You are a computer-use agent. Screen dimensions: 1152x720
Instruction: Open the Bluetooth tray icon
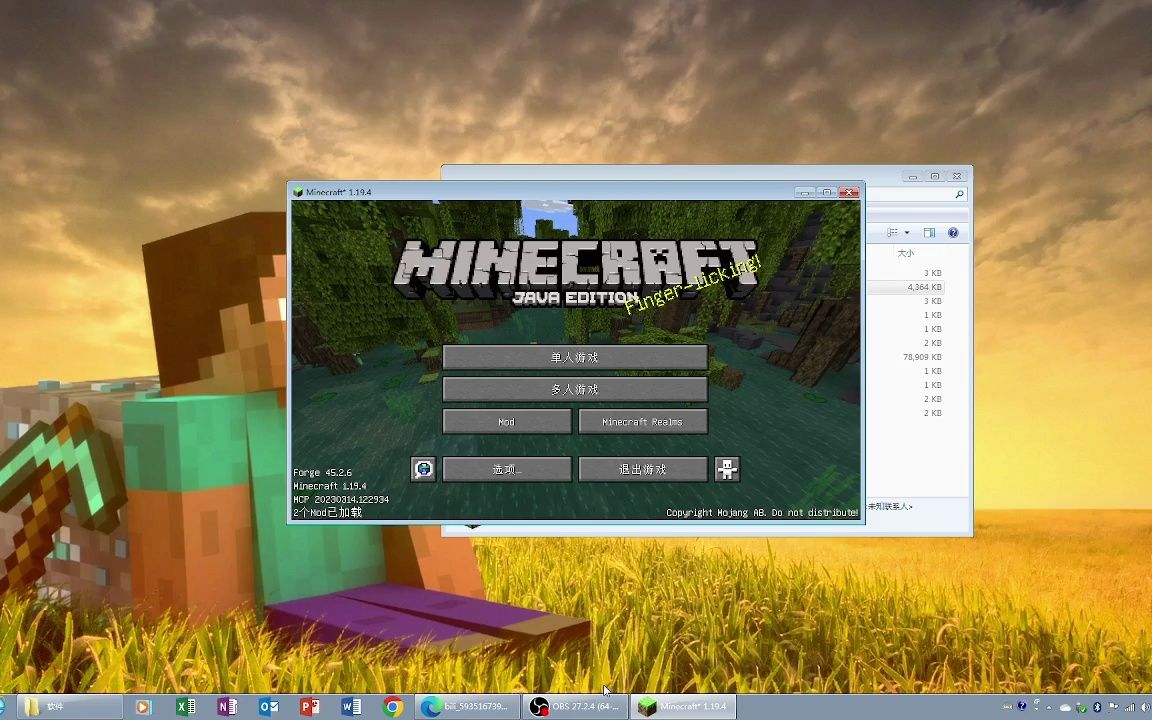coord(1097,707)
